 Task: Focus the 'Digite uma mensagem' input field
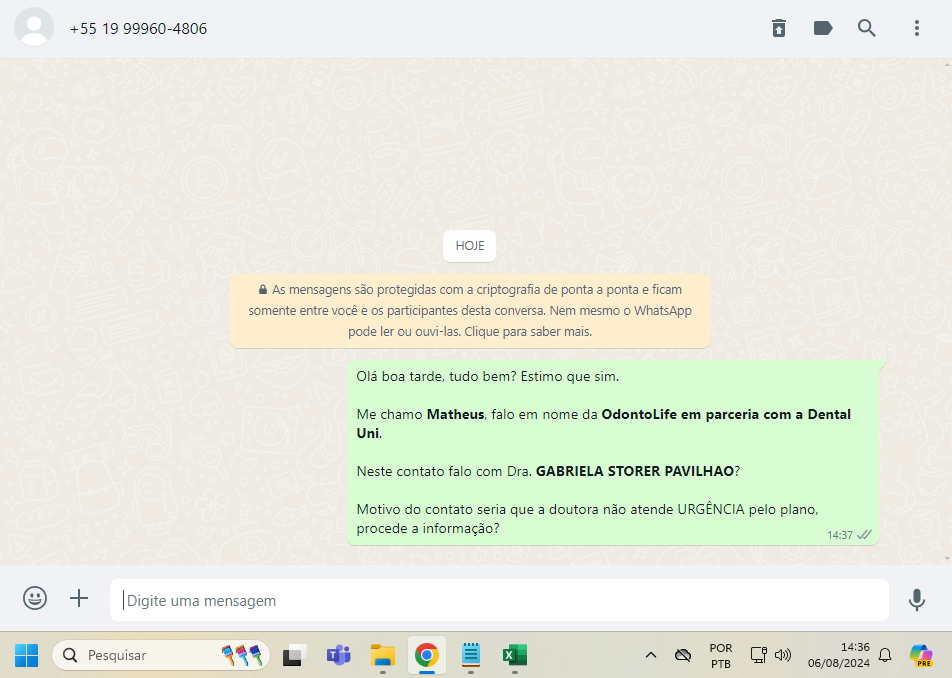click(x=499, y=600)
